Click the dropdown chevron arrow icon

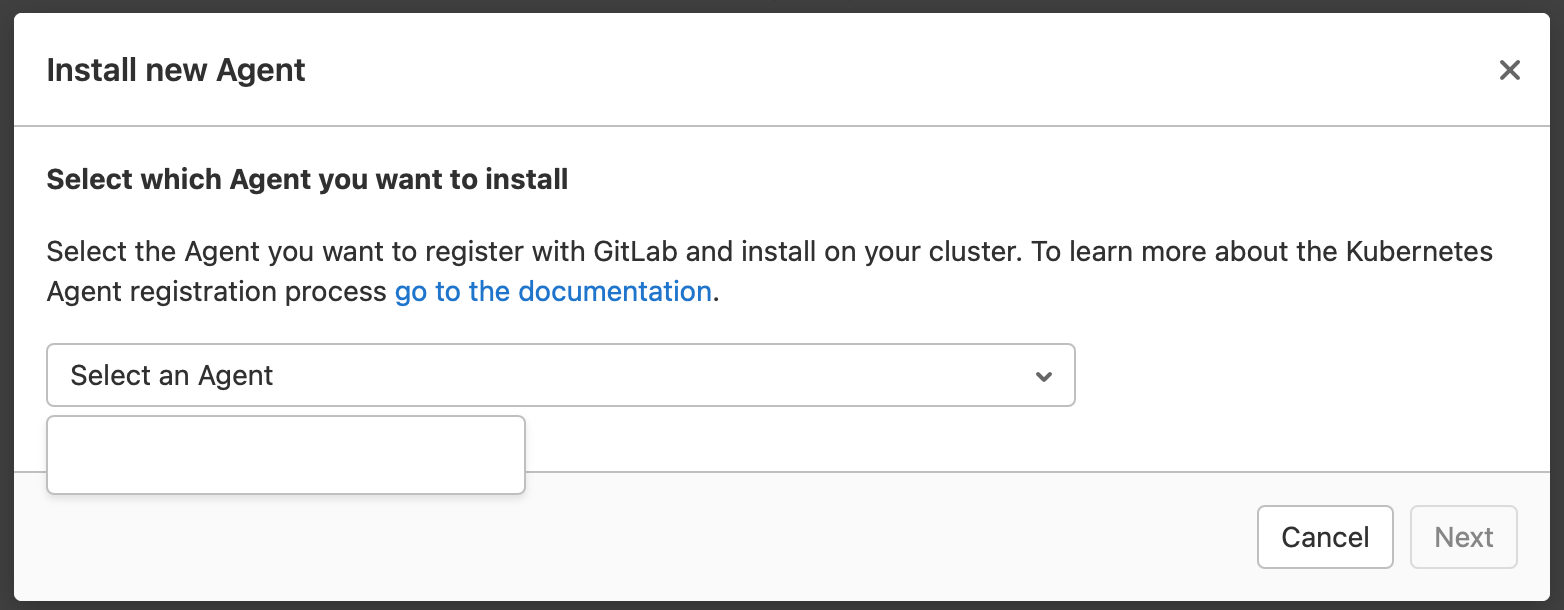pyautogui.click(x=1043, y=376)
